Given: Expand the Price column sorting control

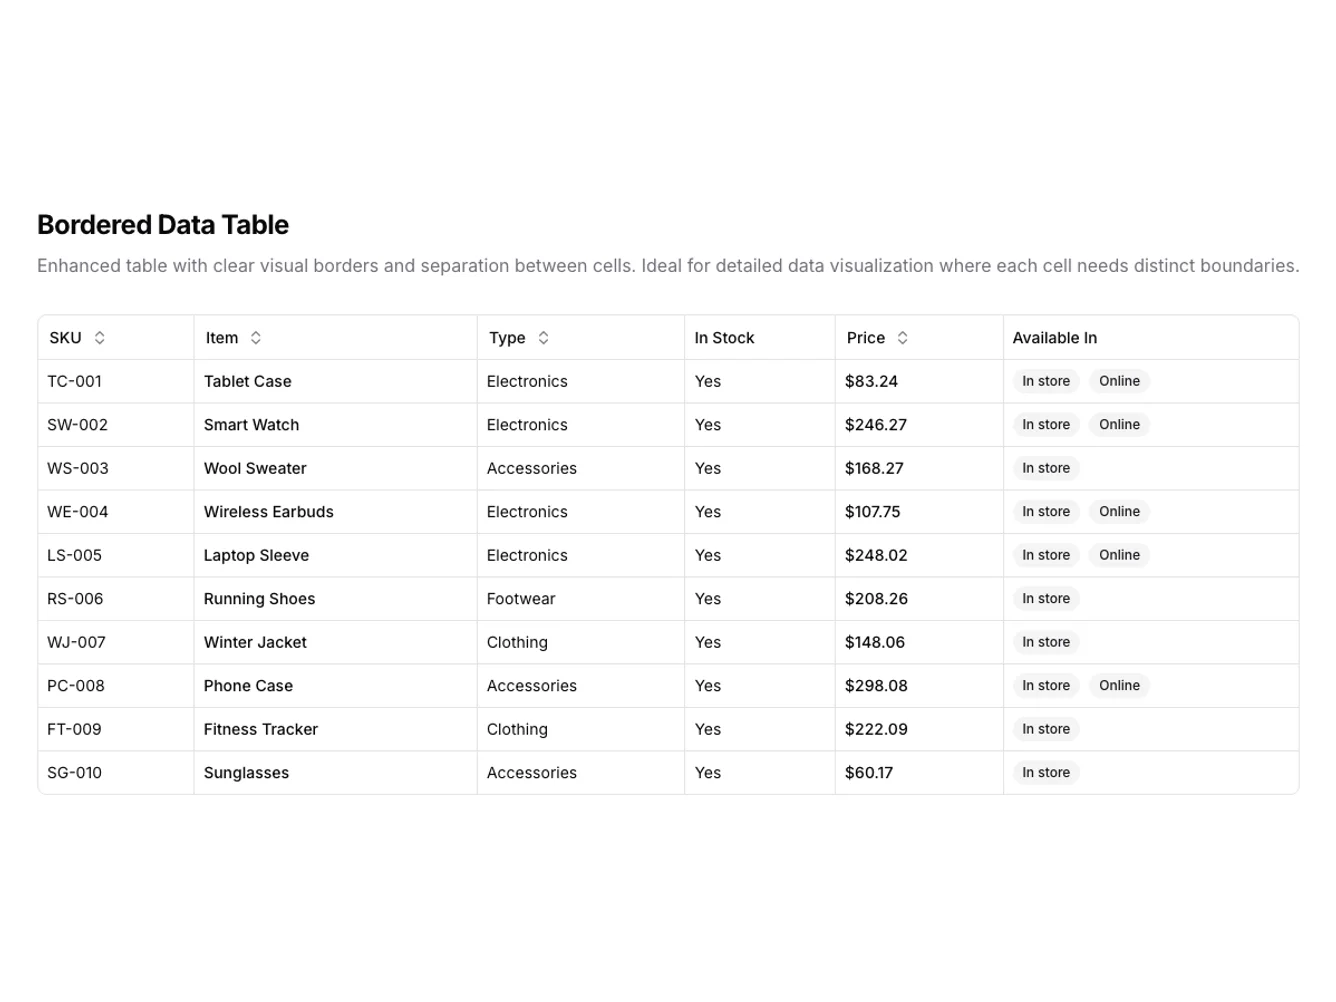Looking at the screenshot, I should [902, 337].
